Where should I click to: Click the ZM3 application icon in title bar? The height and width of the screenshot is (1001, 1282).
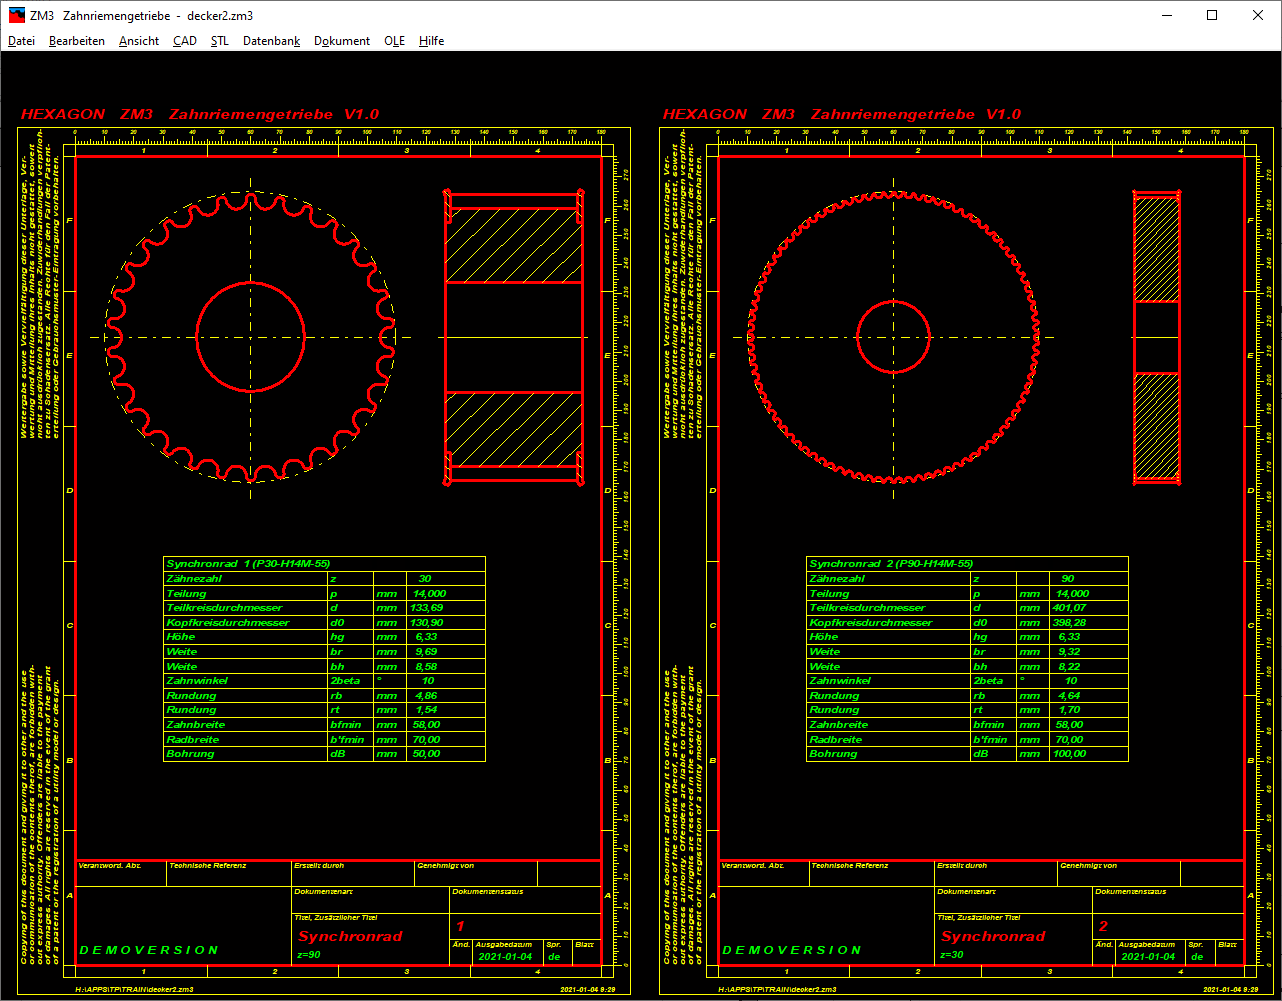pos(16,15)
